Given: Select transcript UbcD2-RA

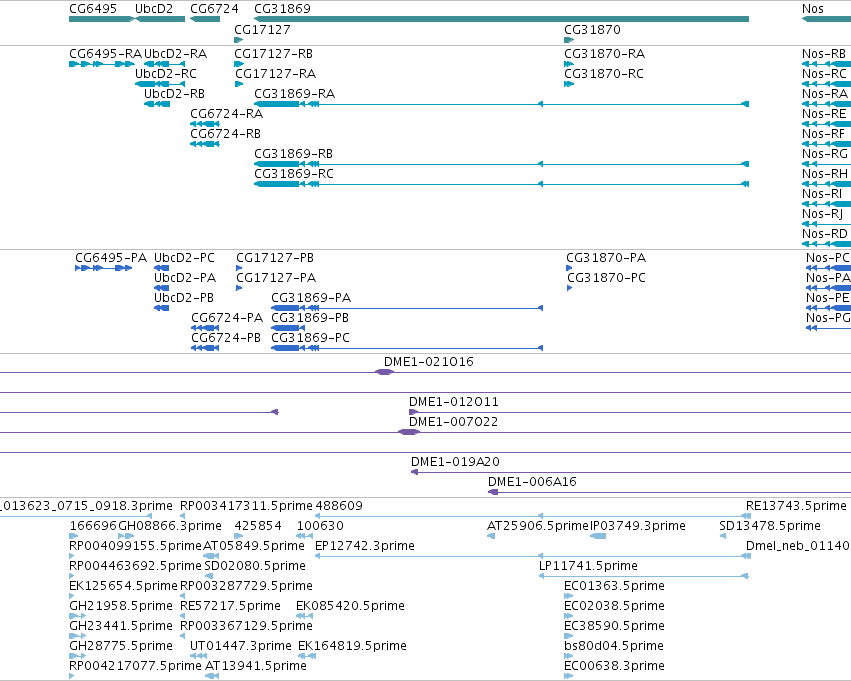Looking at the screenshot, I should [175, 54].
